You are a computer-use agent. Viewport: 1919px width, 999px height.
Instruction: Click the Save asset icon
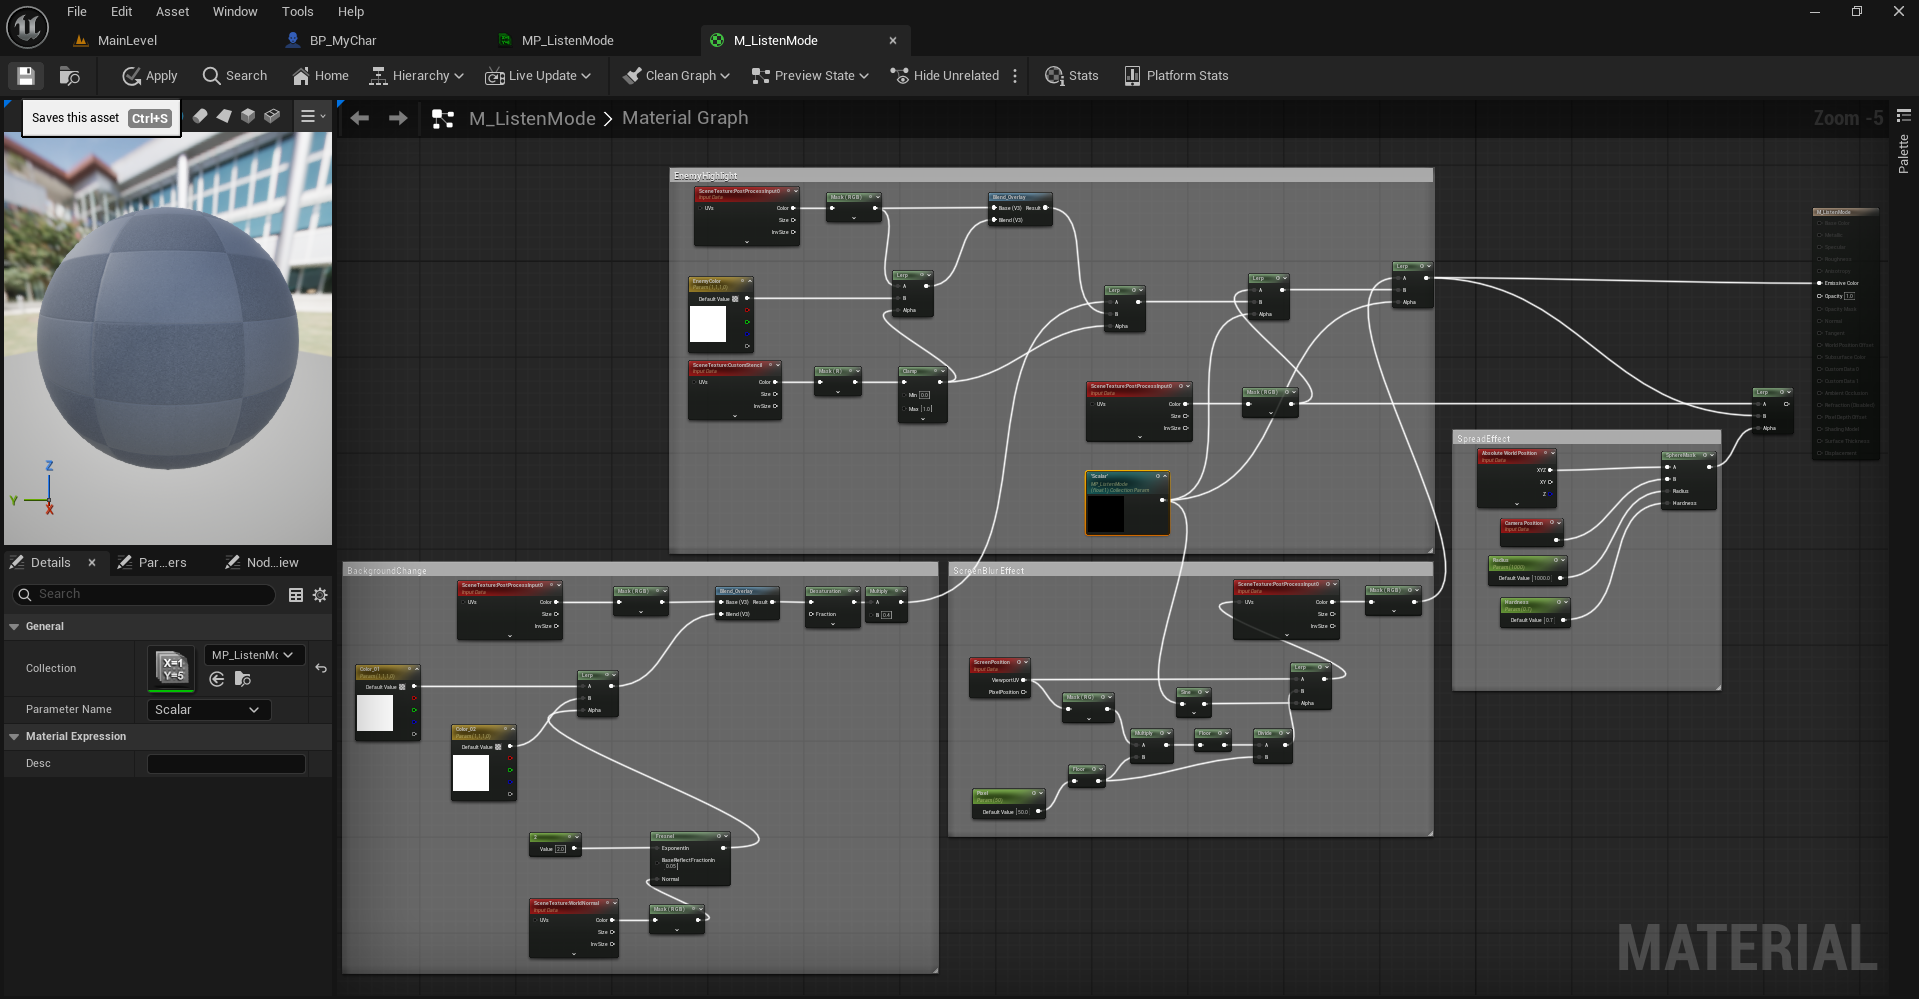[x=26, y=76]
